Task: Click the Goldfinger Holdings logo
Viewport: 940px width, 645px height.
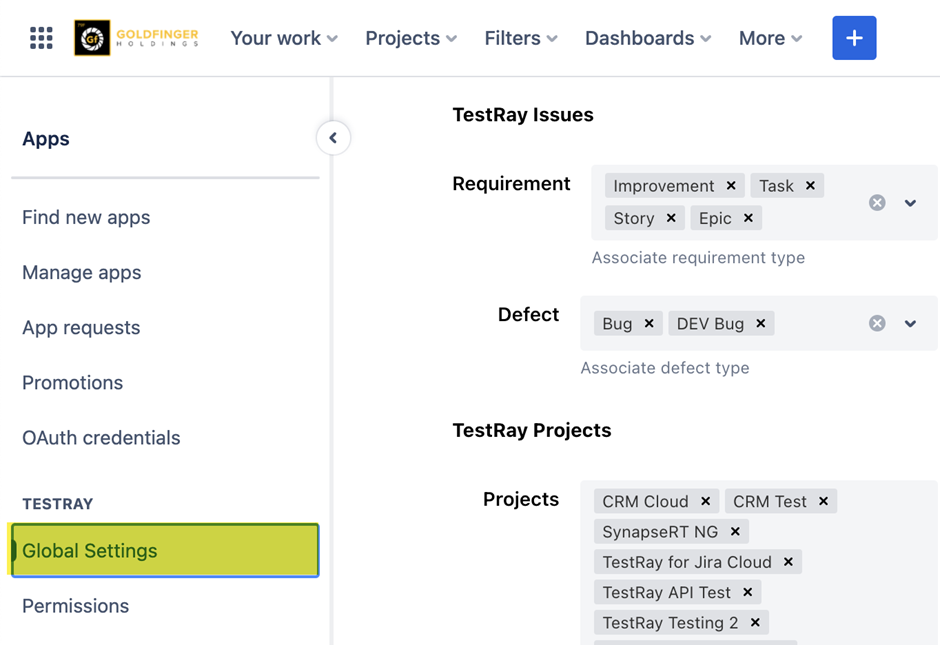Action: pos(137,38)
